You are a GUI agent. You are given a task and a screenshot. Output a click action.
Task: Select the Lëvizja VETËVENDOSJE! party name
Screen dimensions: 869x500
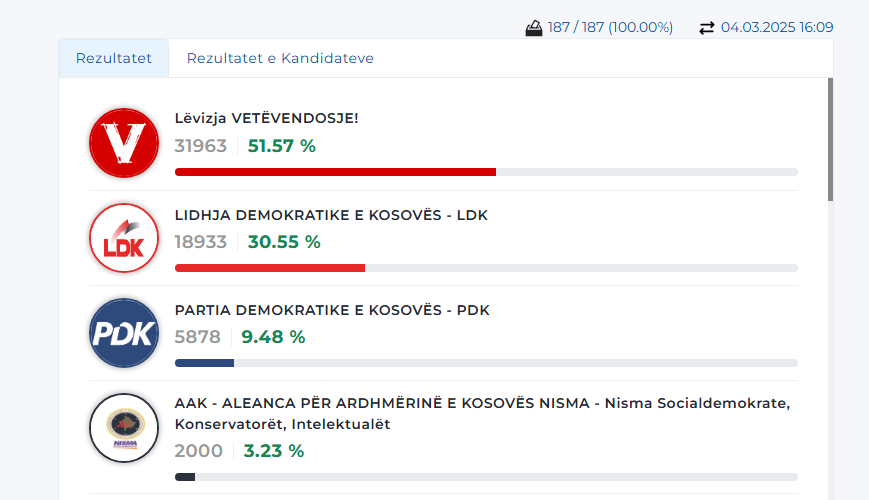(266, 118)
